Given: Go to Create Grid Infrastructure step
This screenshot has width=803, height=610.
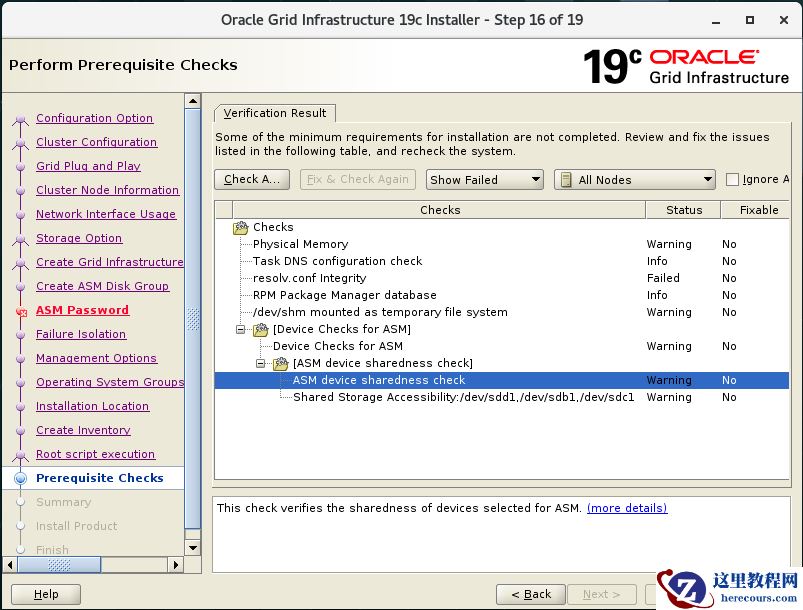Looking at the screenshot, I should 110,262.
